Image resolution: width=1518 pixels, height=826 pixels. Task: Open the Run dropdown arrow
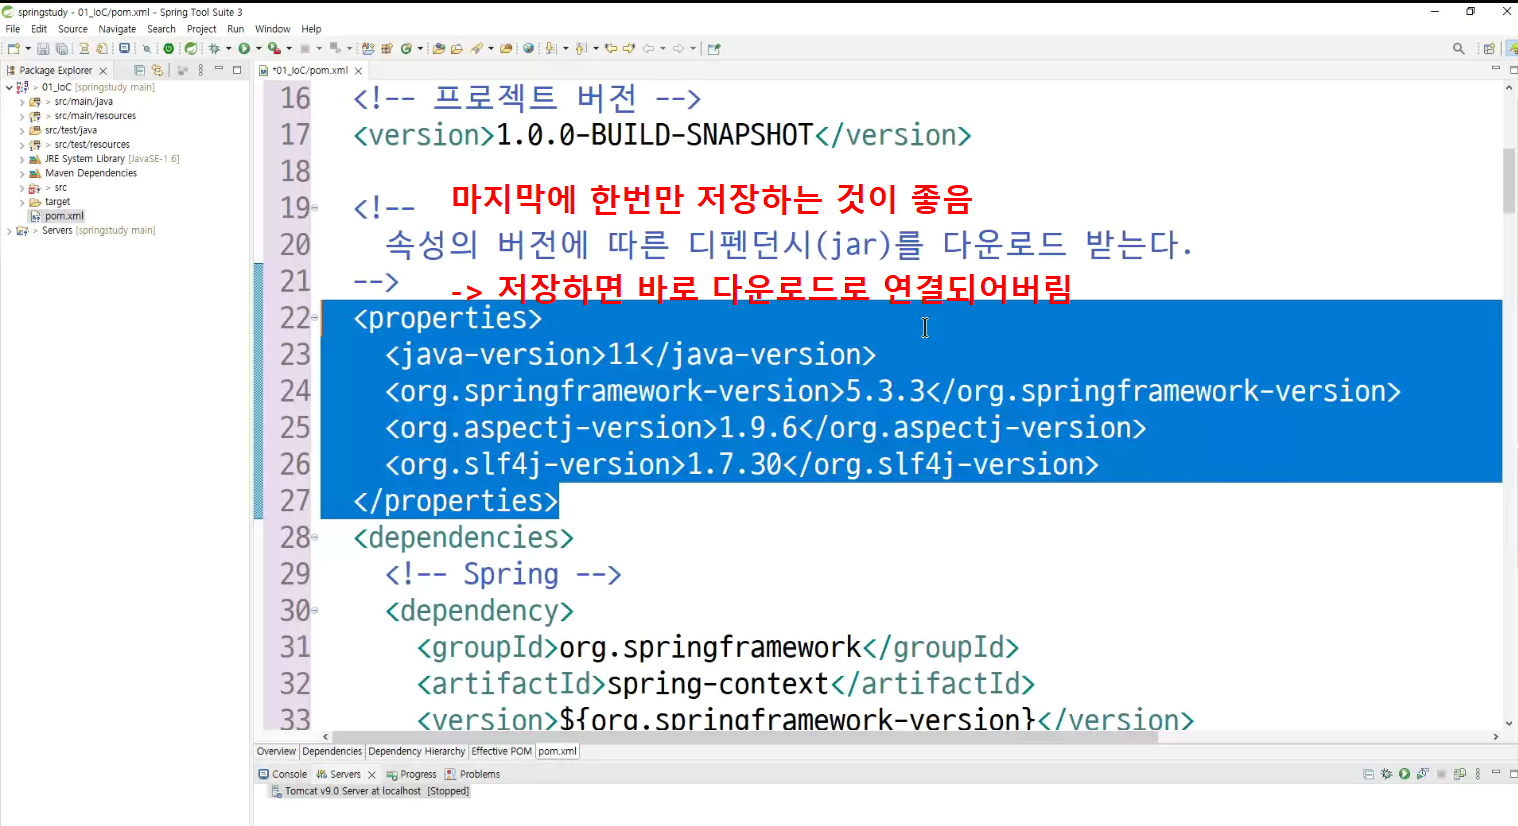click(258, 48)
